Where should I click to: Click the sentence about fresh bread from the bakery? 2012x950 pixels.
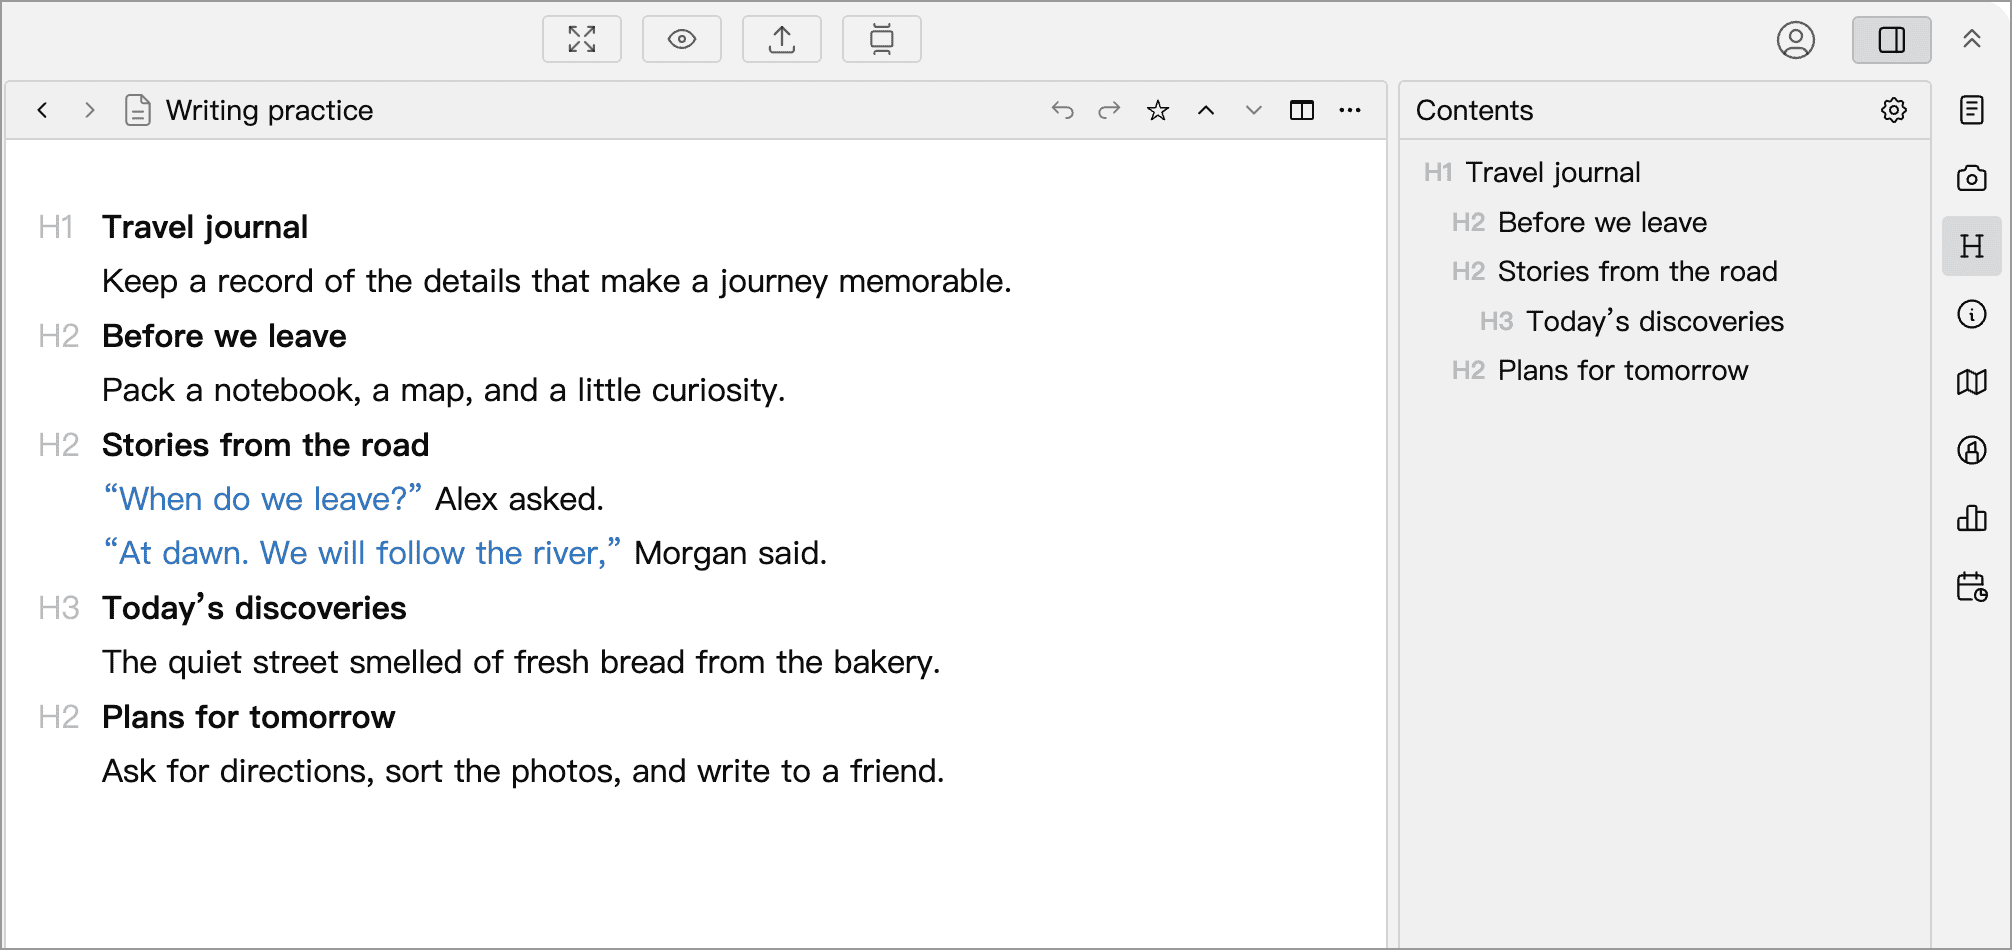[x=521, y=662]
